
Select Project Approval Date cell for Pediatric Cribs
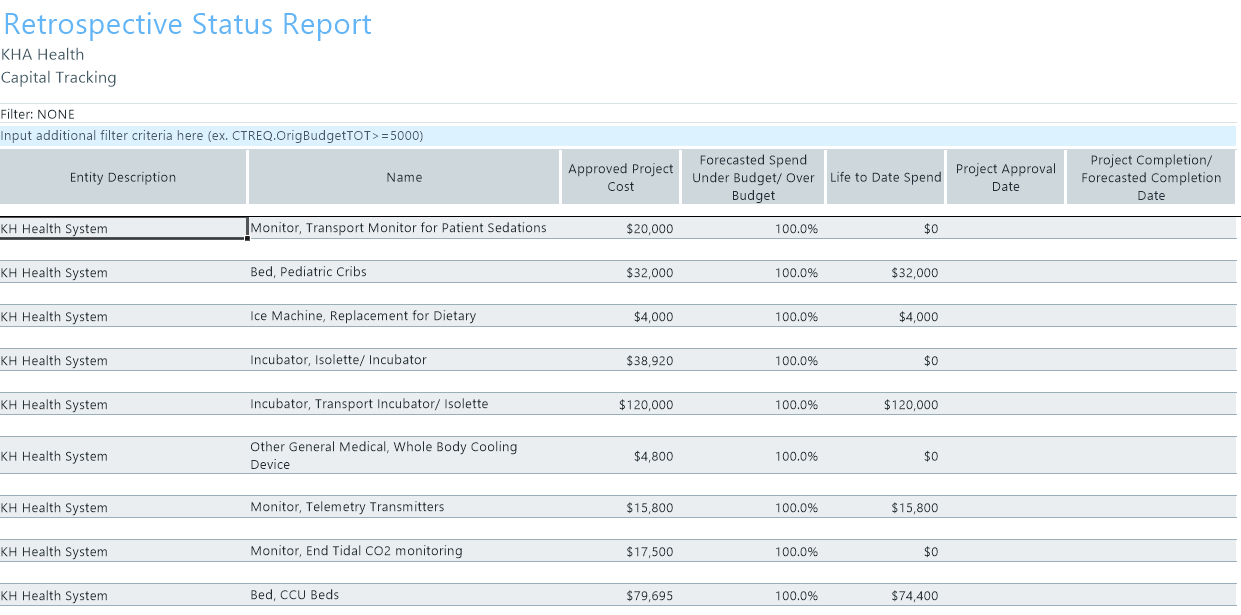coord(1005,272)
